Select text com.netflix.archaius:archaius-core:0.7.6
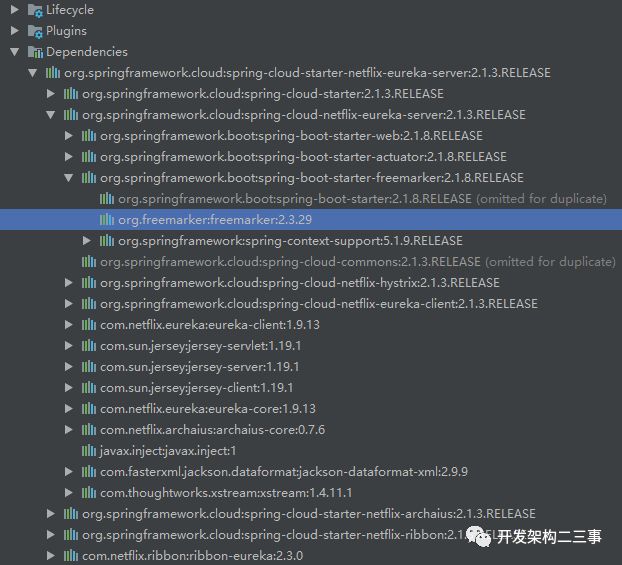The height and width of the screenshot is (565, 622). tap(213, 430)
